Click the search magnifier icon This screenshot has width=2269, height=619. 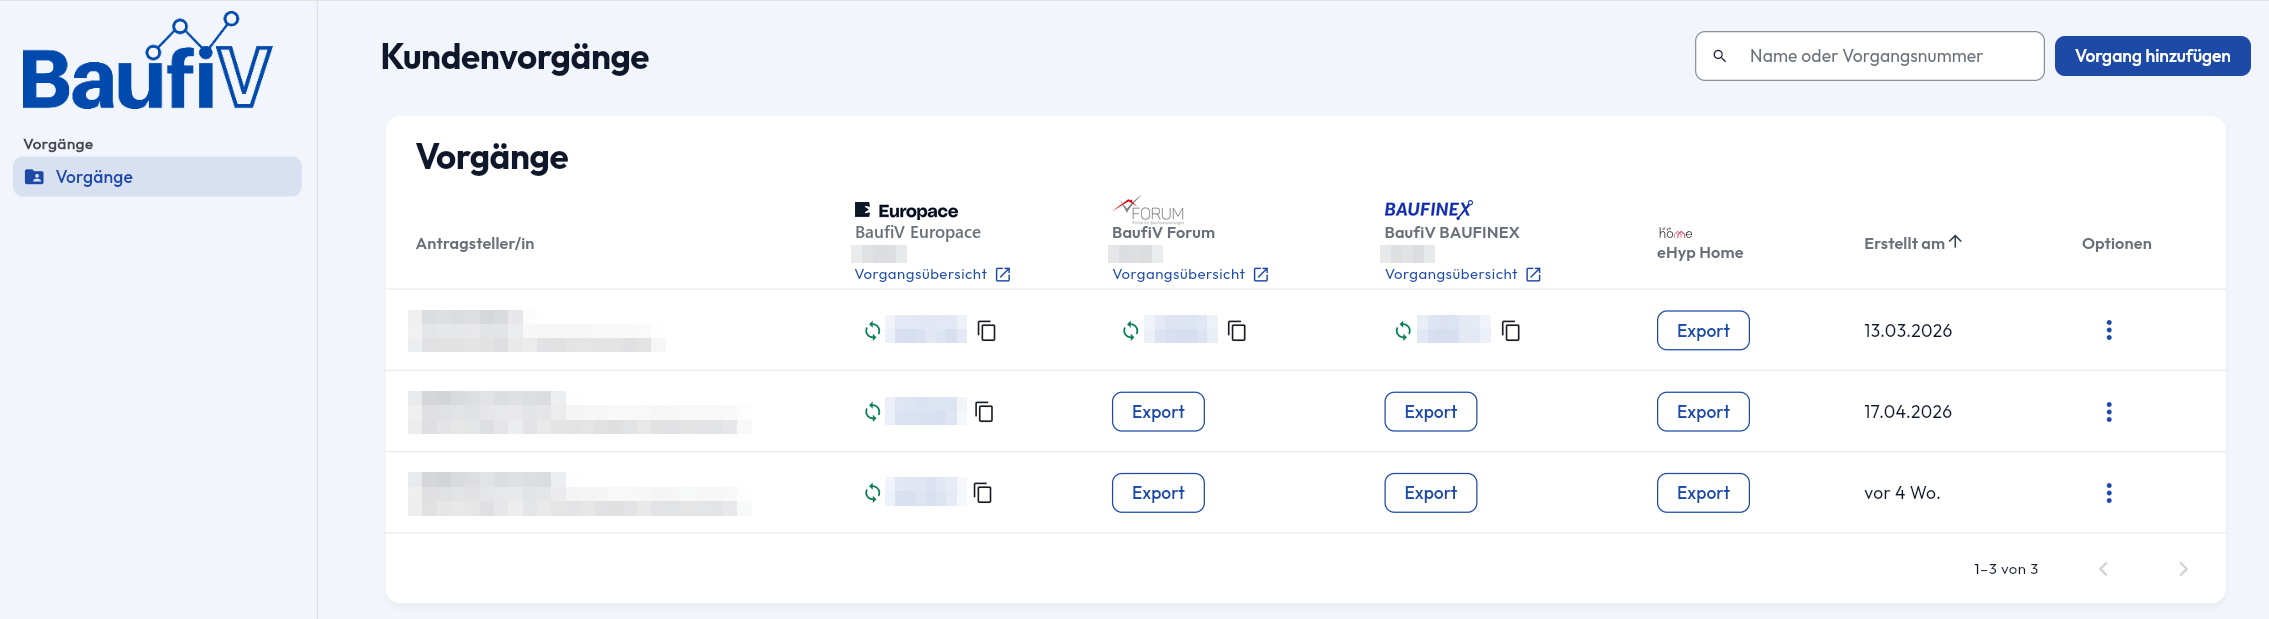click(x=1720, y=56)
